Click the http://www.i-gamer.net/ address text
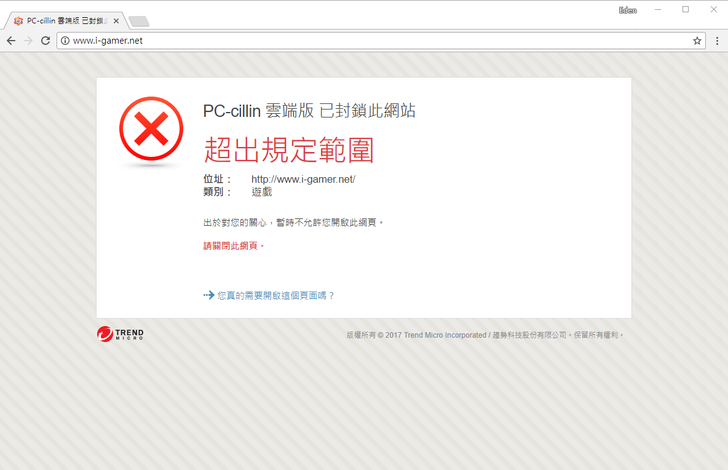The width and height of the screenshot is (728, 470). (303, 179)
